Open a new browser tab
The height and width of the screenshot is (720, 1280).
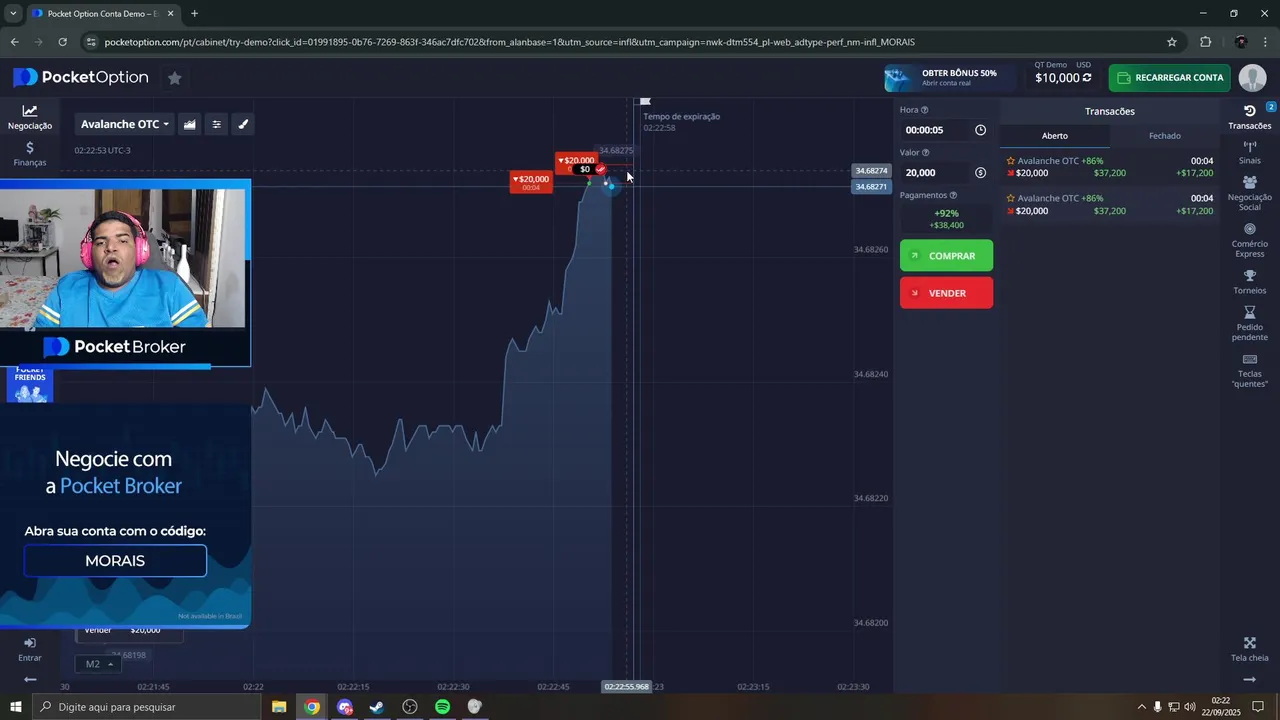coord(194,14)
